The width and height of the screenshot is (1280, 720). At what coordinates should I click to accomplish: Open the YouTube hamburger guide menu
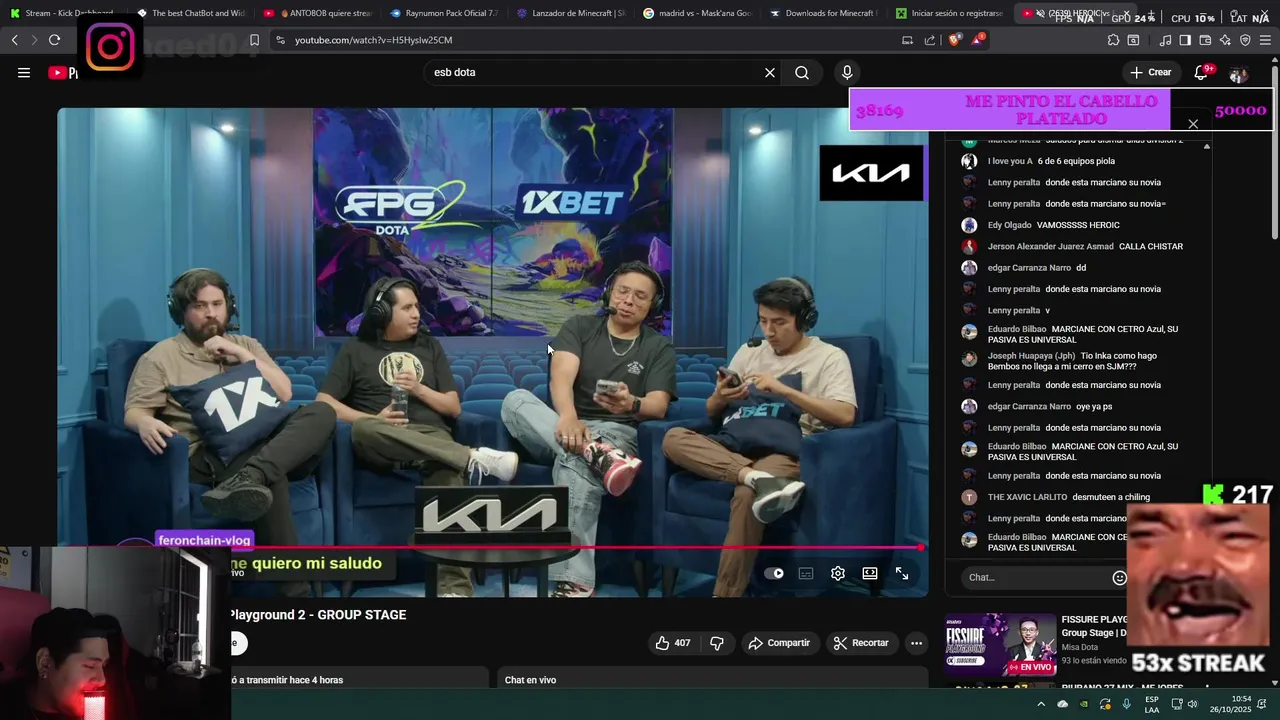click(24, 72)
